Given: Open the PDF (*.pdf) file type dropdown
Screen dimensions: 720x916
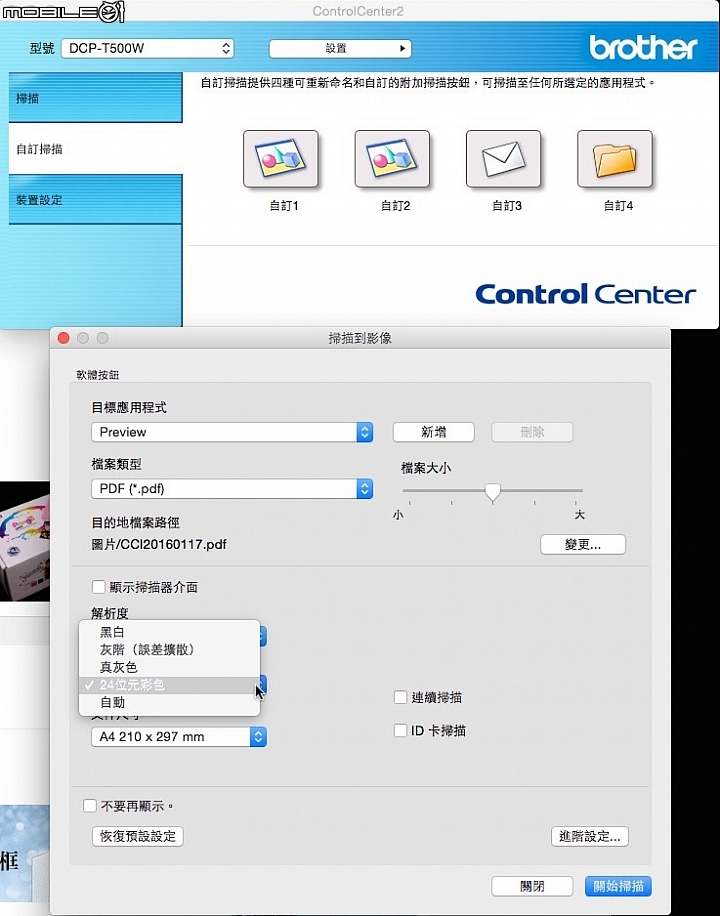Looking at the screenshot, I should 232,489.
